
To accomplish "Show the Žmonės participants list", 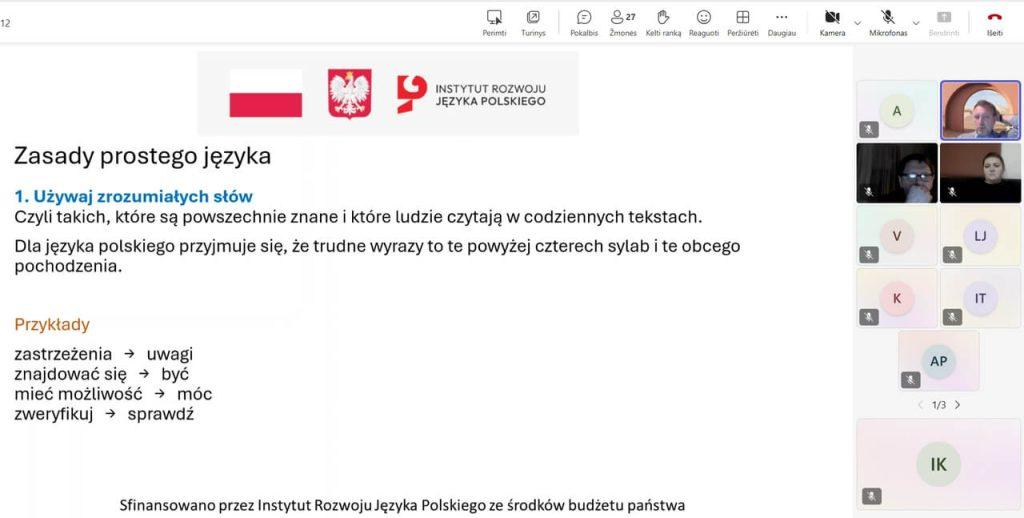I will click(x=622, y=18).
